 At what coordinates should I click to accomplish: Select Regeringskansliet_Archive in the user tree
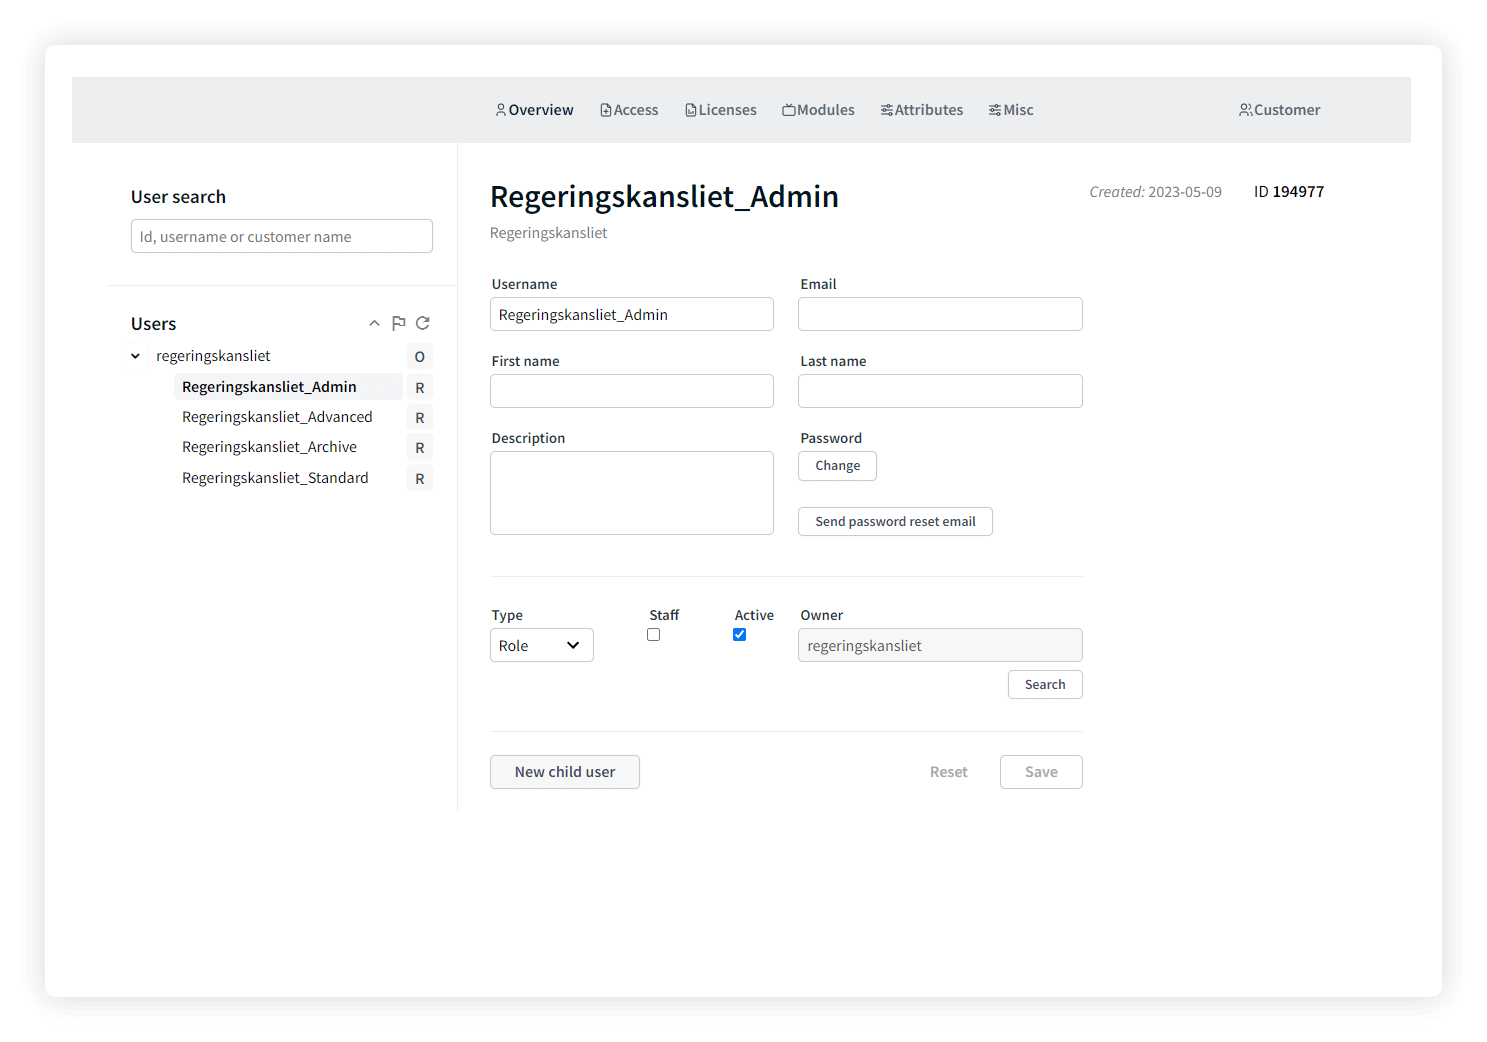coord(269,447)
